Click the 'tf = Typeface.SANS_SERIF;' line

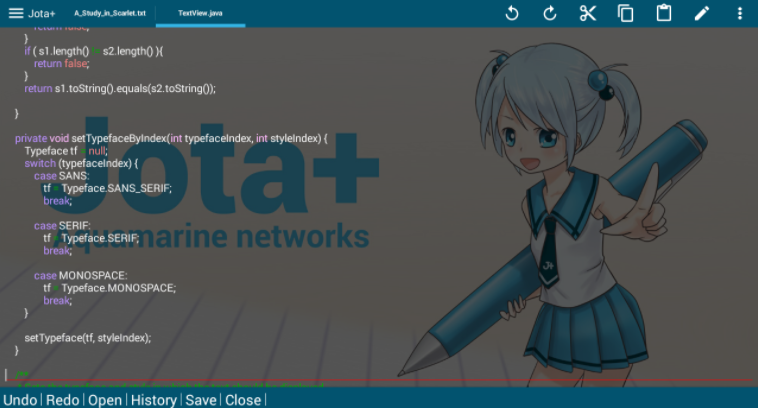coord(107,188)
